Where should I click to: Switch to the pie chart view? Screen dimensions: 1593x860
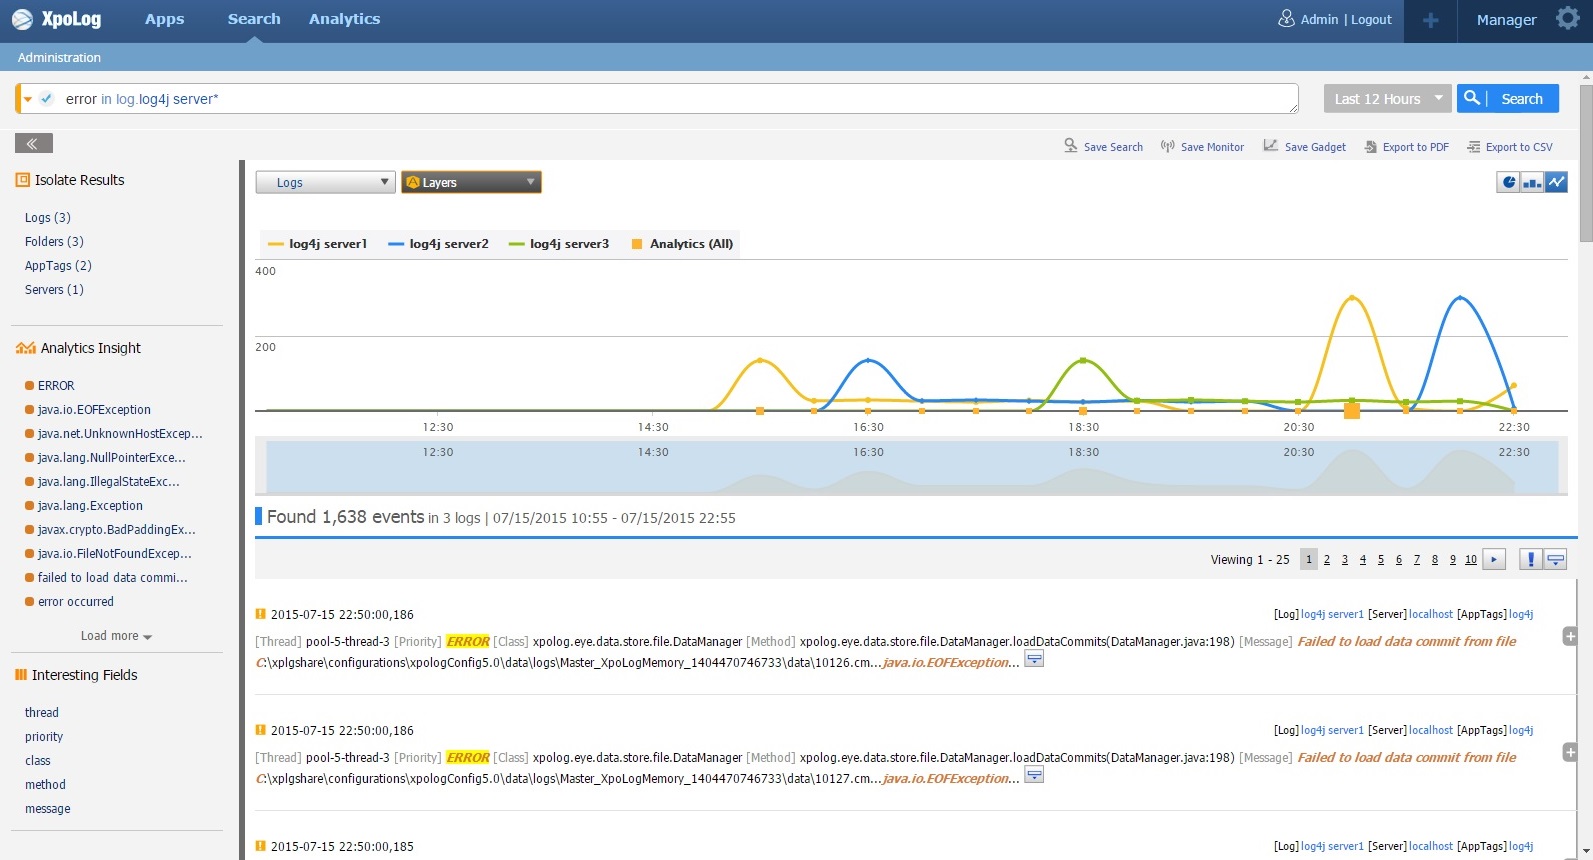[1508, 182]
